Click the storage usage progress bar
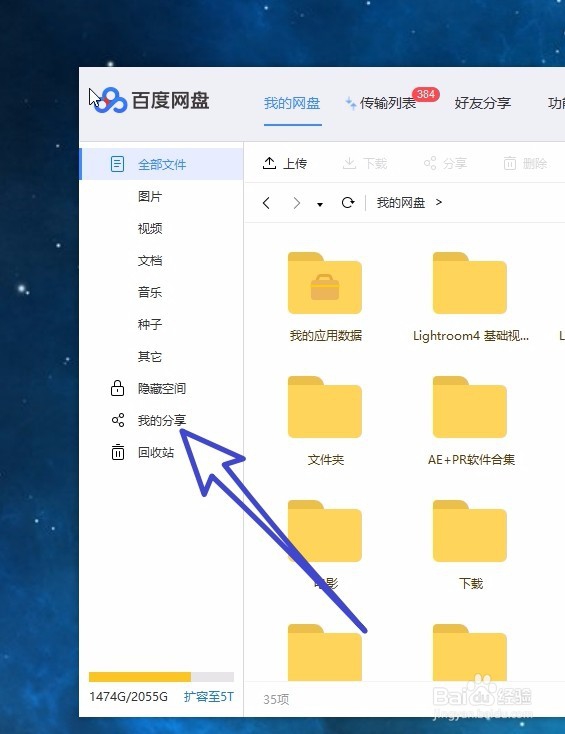The width and height of the screenshot is (565, 734). (161, 677)
